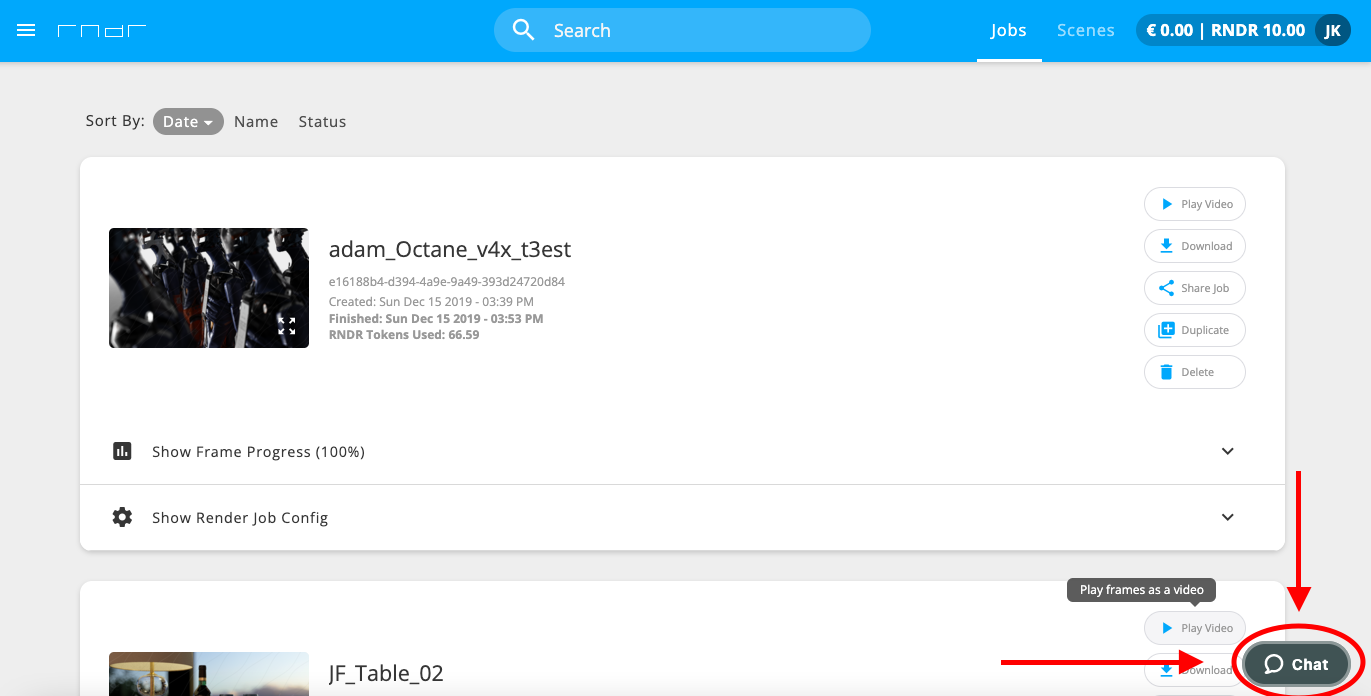
Task: Click the RNDR Tokens Used: 66.59 text
Action: (x=404, y=335)
